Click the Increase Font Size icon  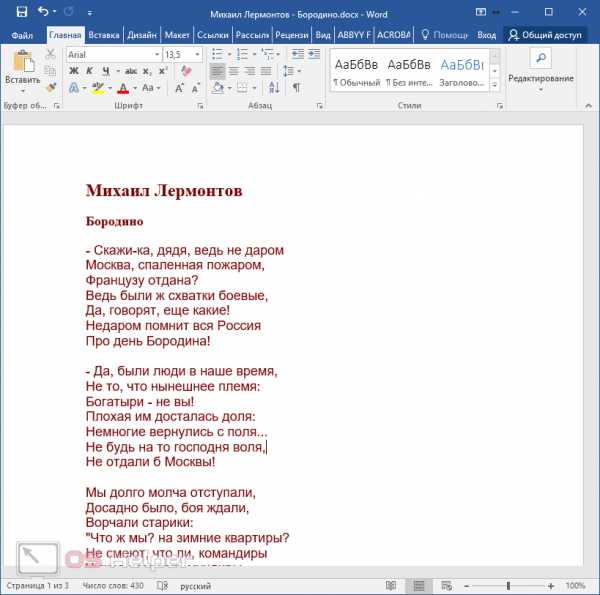coord(179,88)
